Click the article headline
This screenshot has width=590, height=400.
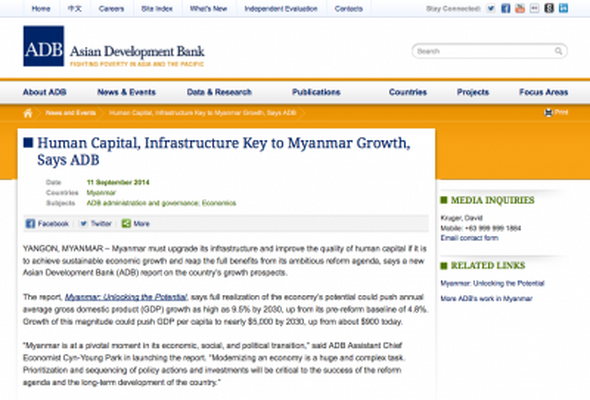(x=224, y=151)
